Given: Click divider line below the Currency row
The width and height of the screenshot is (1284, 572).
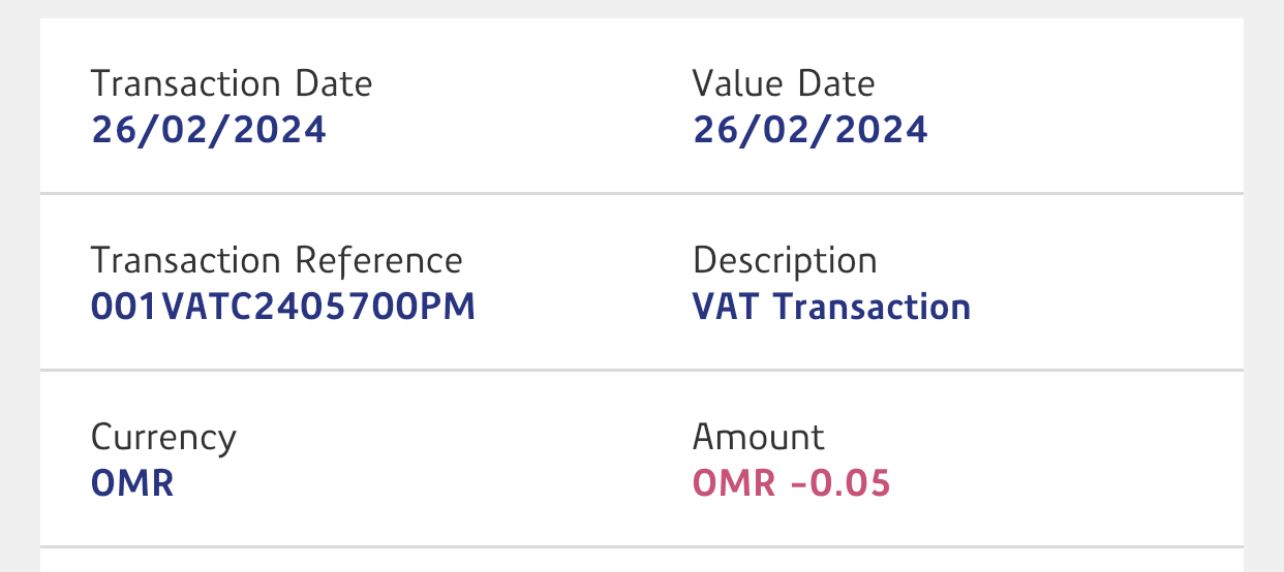Looking at the screenshot, I should 641,547.
